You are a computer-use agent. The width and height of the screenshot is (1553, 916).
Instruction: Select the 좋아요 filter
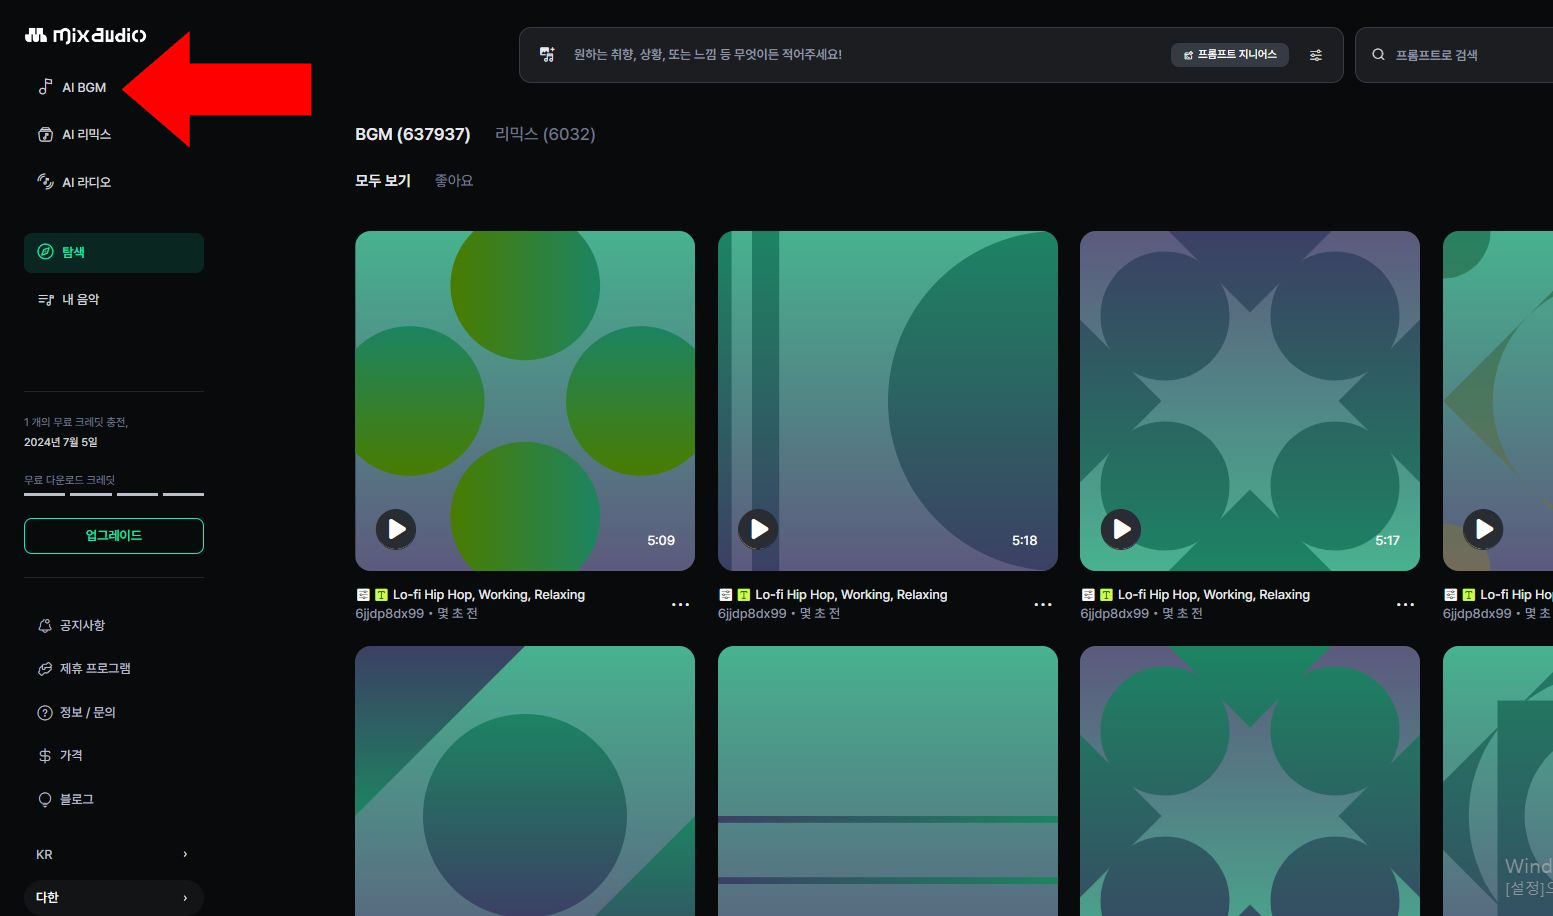pyautogui.click(x=454, y=181)
